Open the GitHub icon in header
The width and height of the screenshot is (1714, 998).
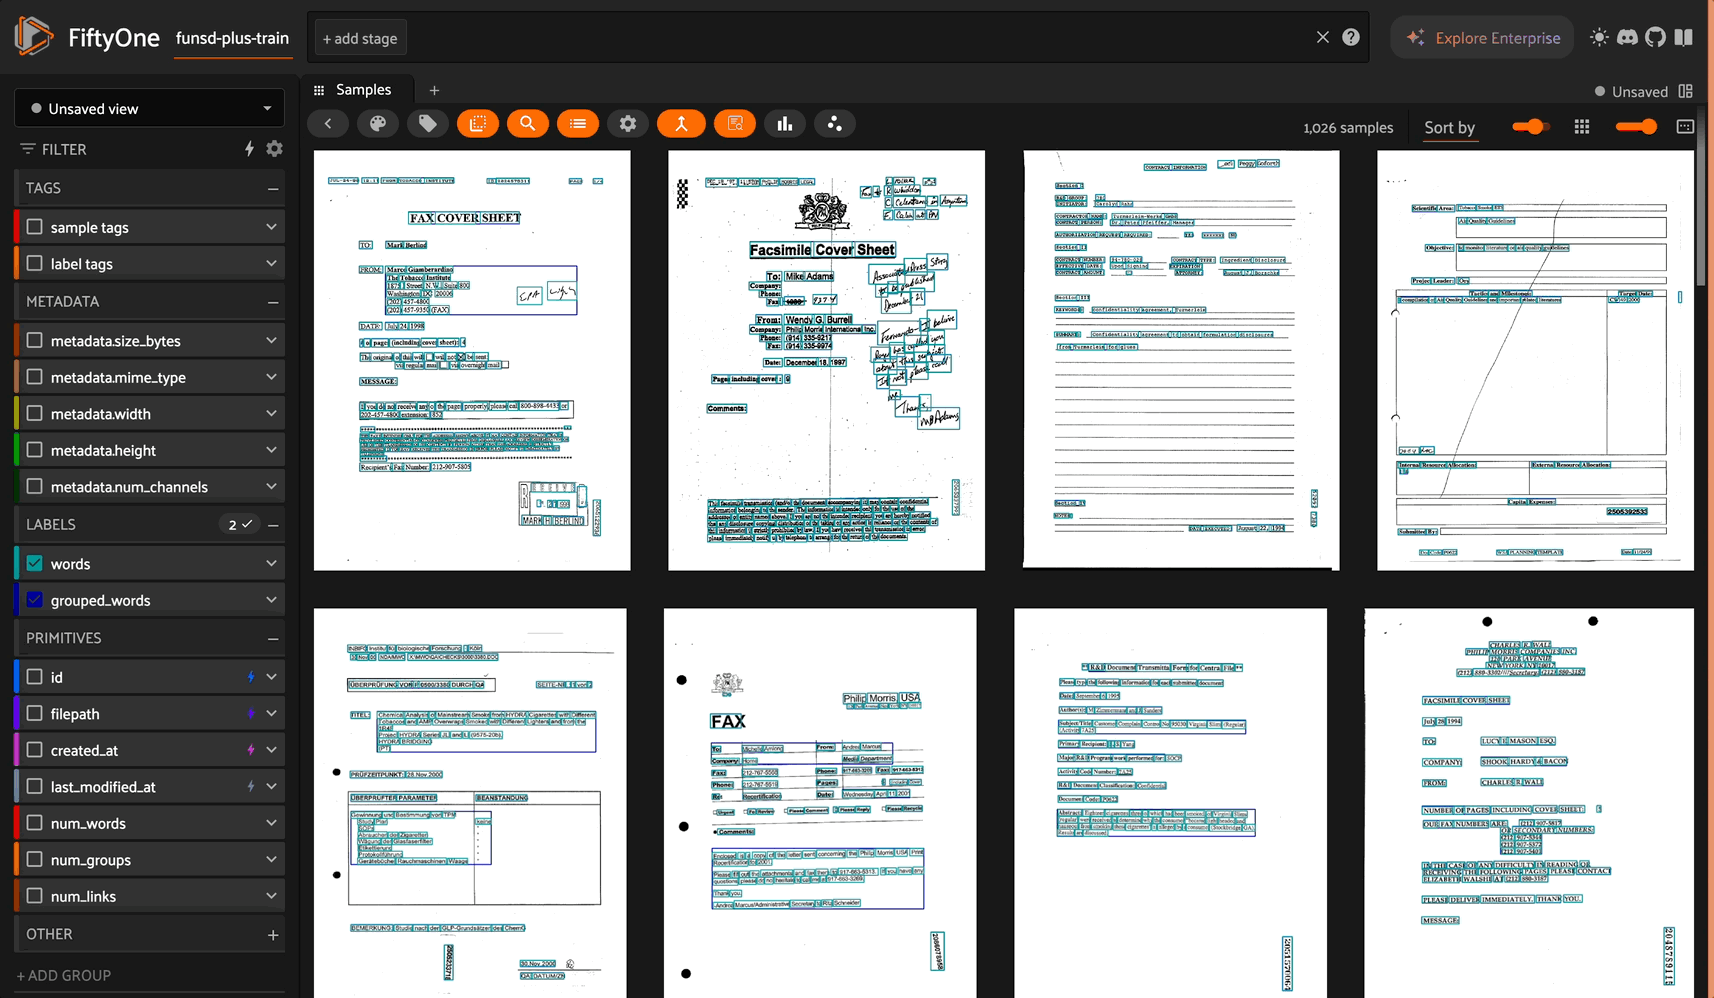[x=1656, y=38]
